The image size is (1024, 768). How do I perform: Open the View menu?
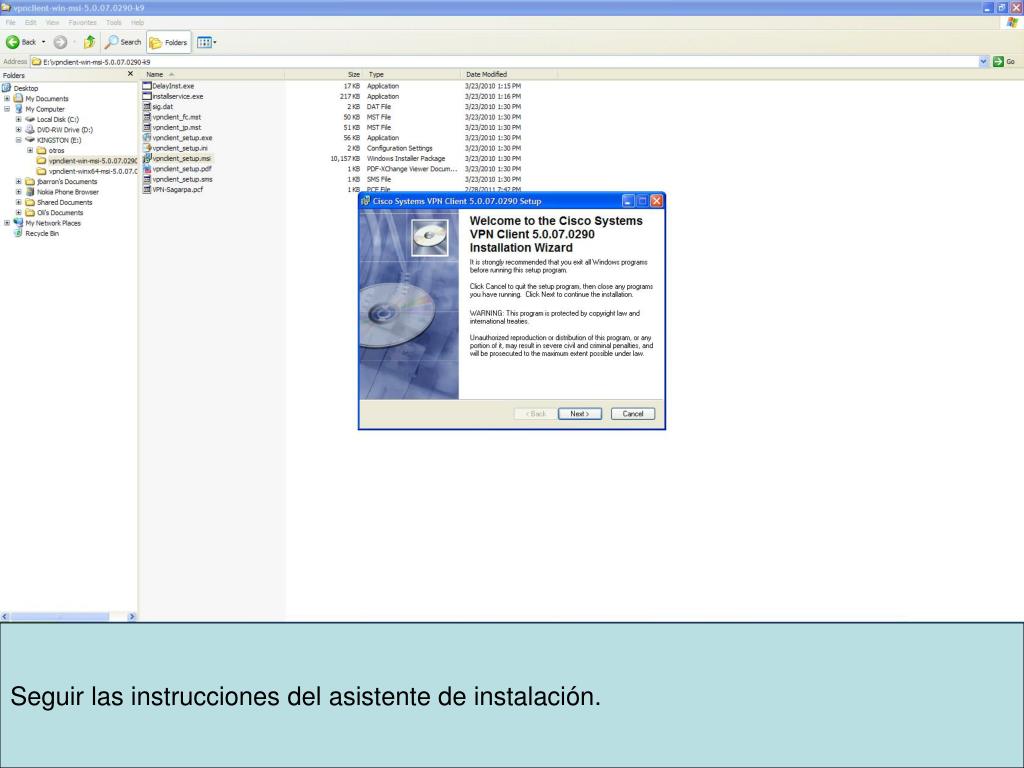pyautogui.click(x=52, y=22)
